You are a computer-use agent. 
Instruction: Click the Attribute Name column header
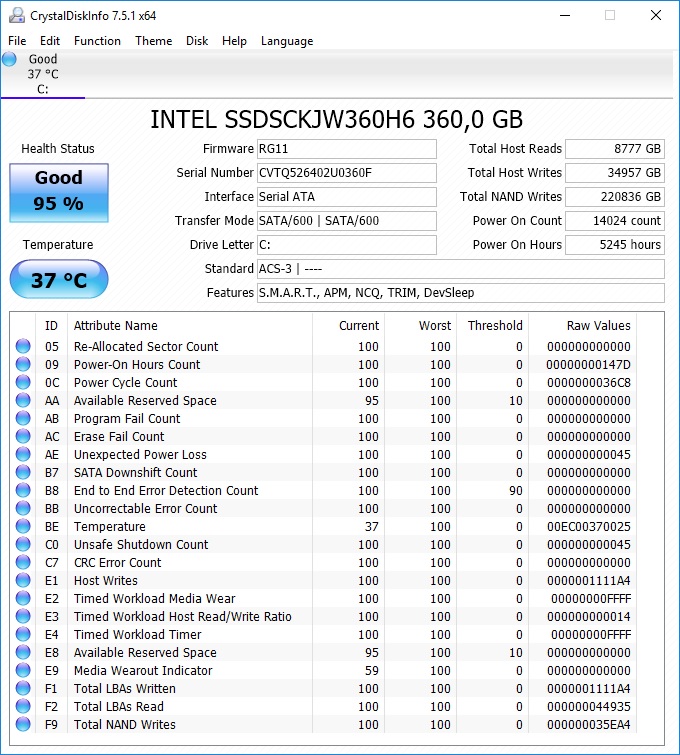190,326
